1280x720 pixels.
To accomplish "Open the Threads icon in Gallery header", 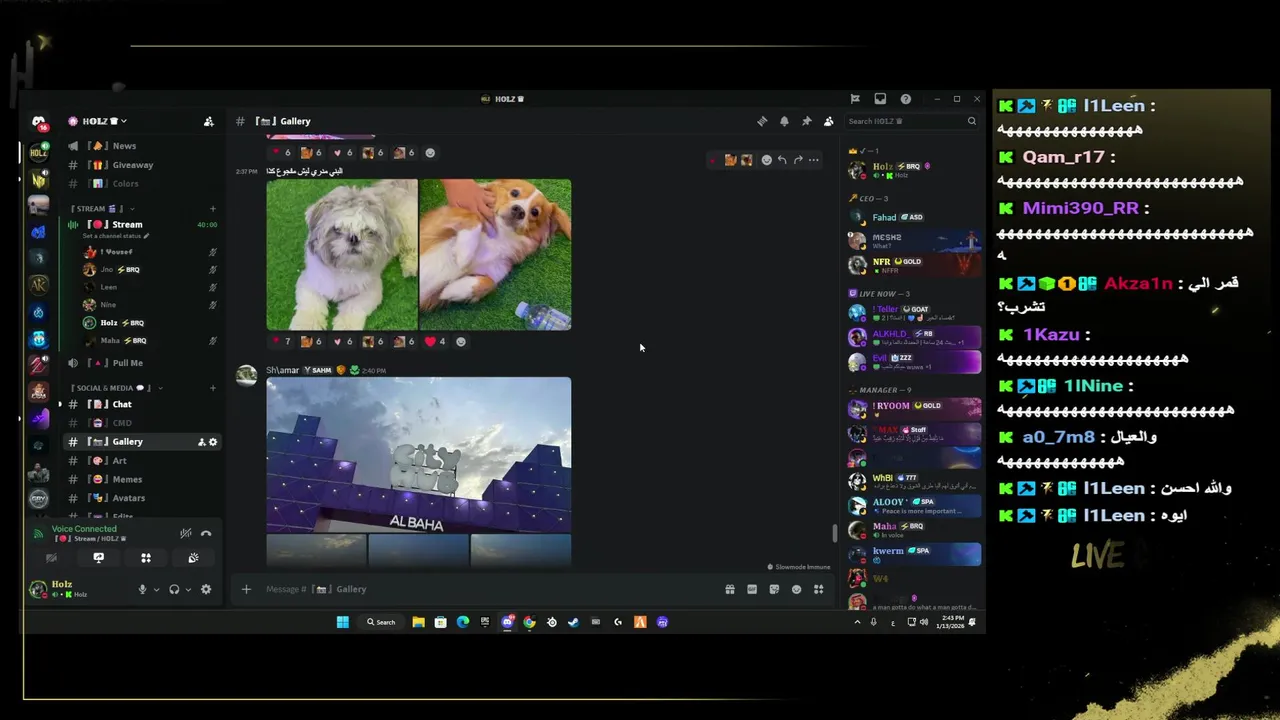I will 762,121.
